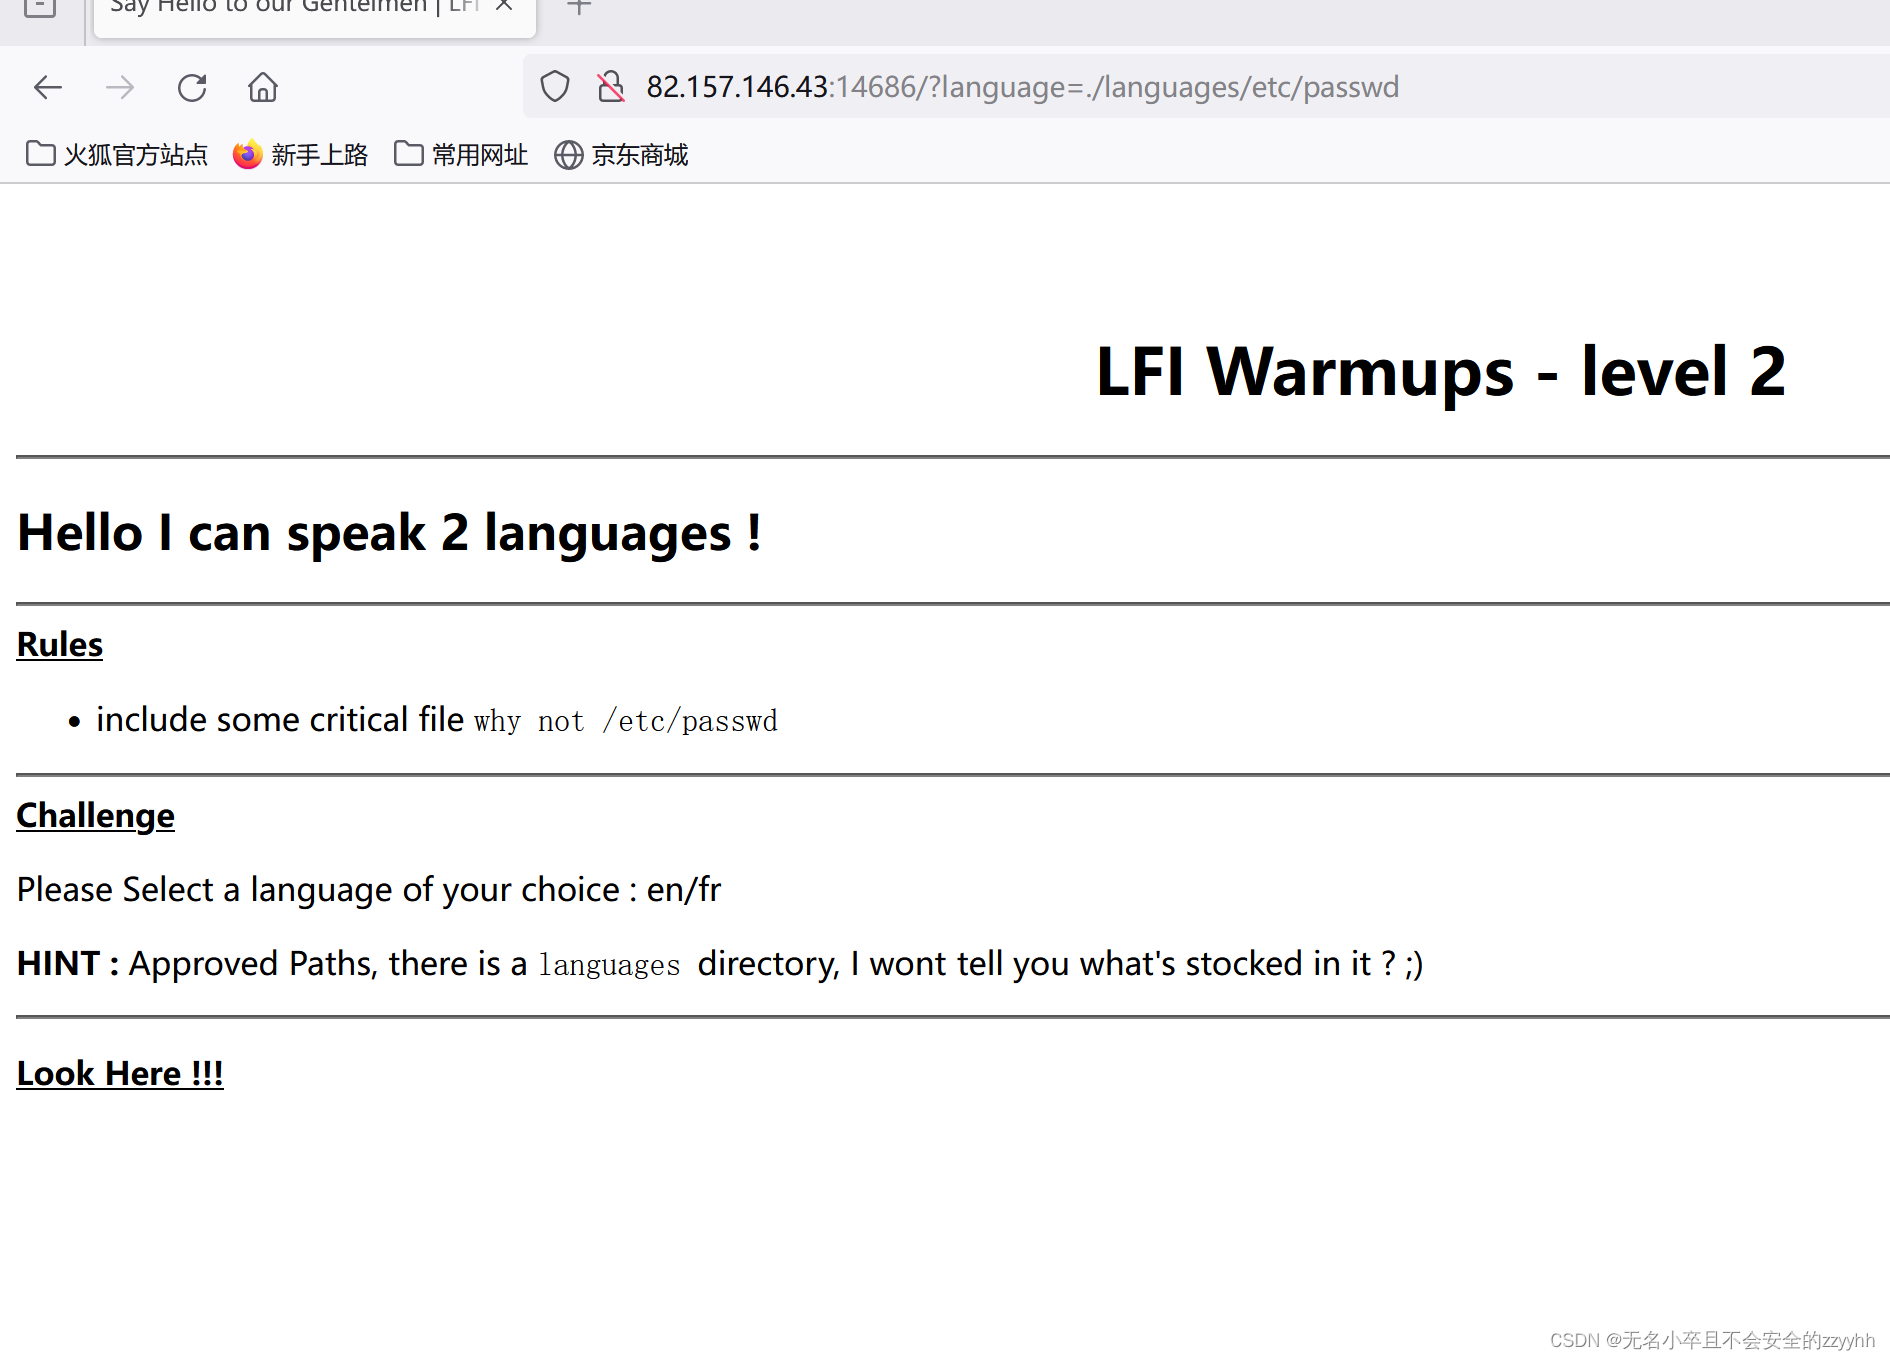Click the '/etc/passwd' code text

pyautogui.click(x=690, y=721)
